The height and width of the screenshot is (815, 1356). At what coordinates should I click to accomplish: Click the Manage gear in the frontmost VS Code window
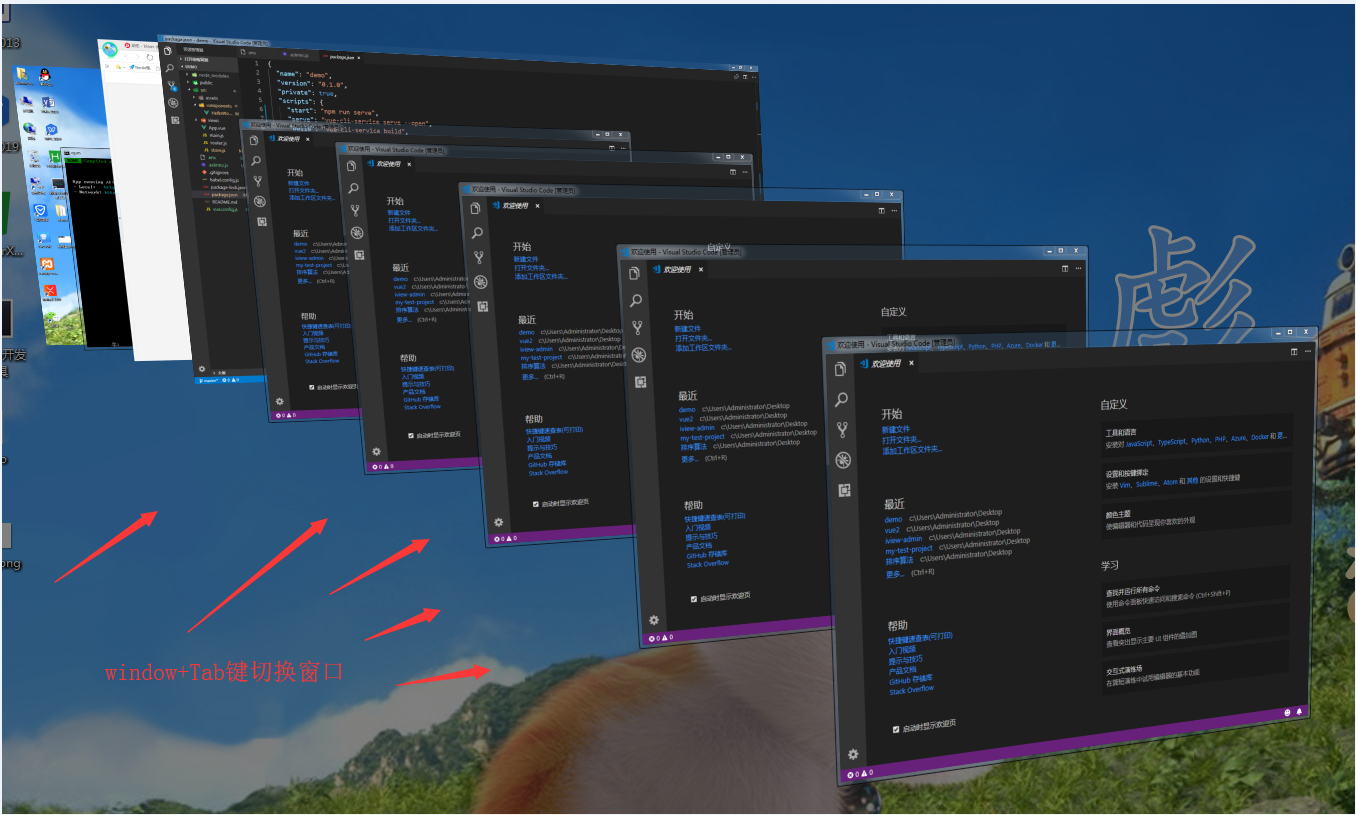coord(853,754)
